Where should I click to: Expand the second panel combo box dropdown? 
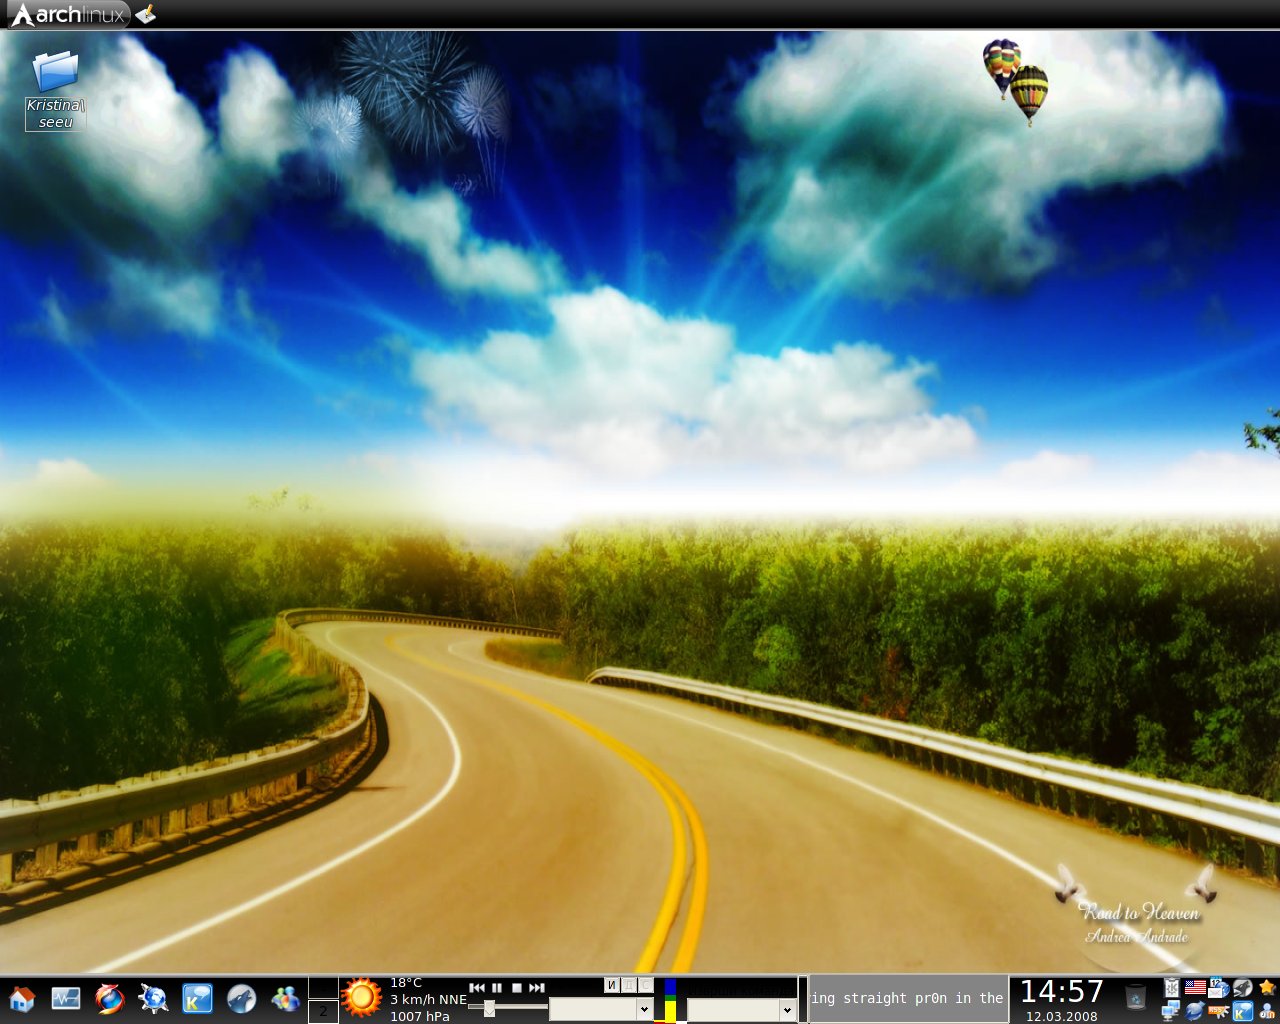[787, 1010]
